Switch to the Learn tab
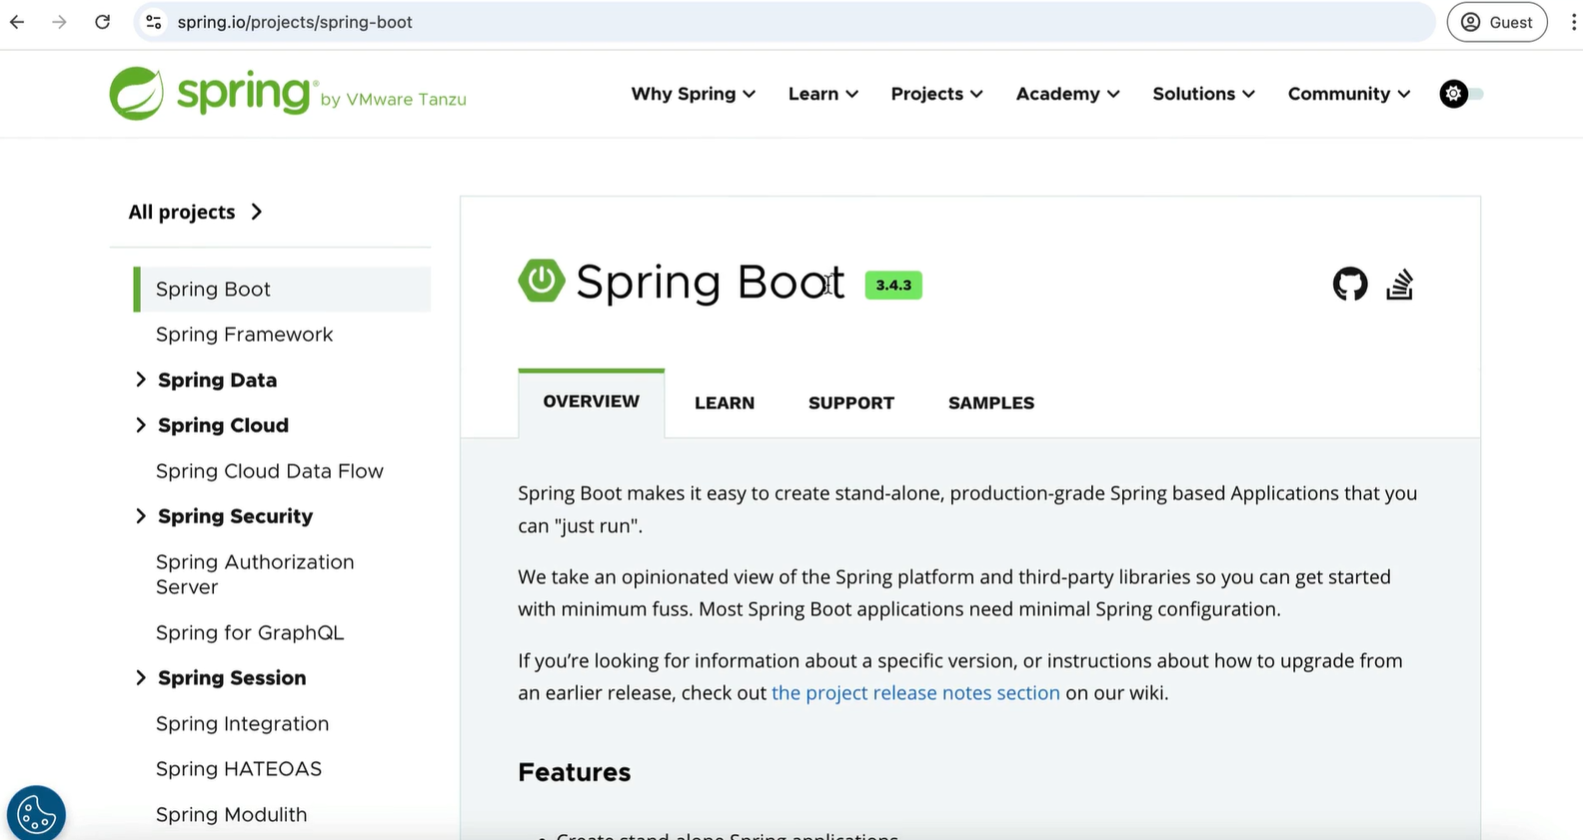This screenshot has width=1583, height=840. pos(724,403)
